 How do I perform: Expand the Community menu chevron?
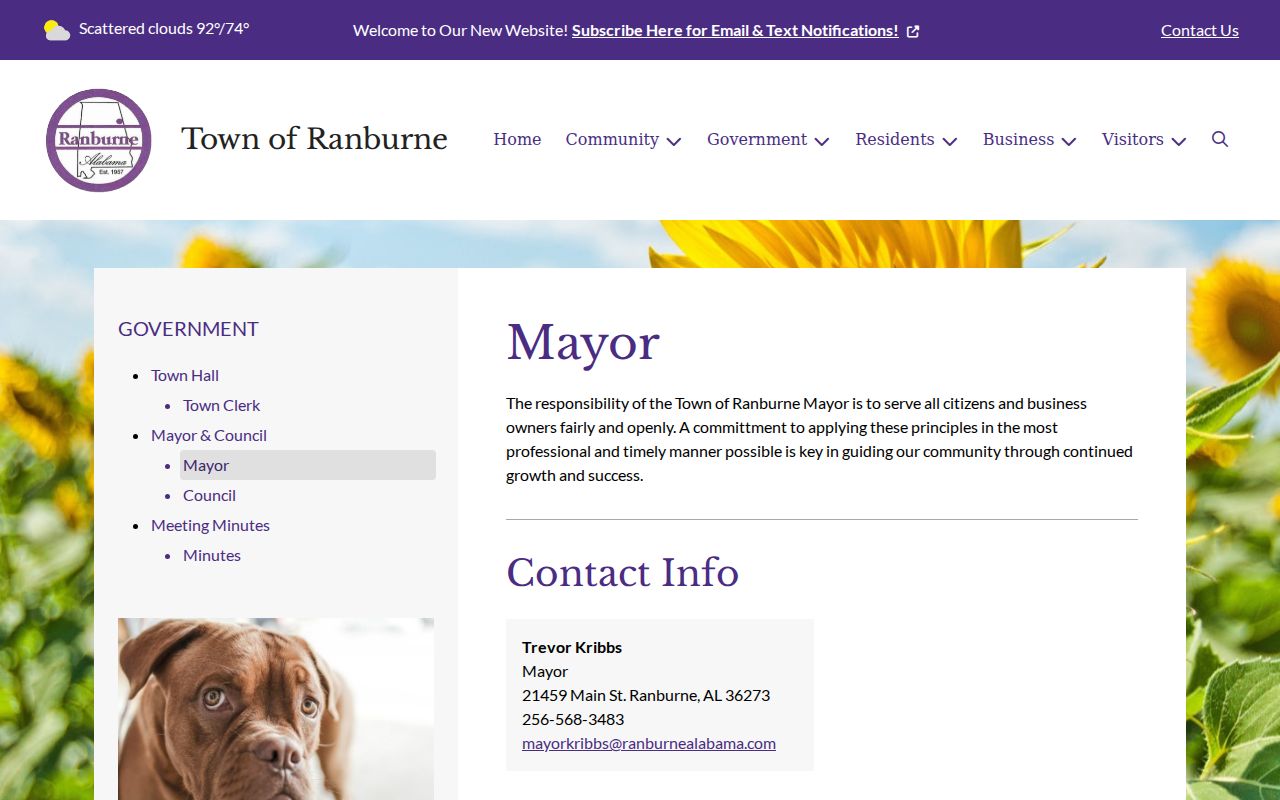click(x=674, y=141)
